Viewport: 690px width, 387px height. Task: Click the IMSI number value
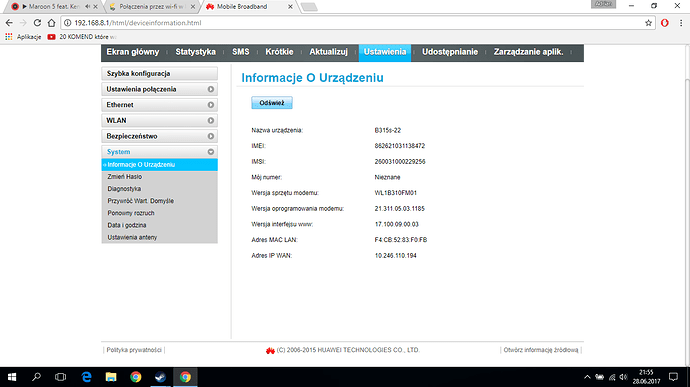point(400,162)
